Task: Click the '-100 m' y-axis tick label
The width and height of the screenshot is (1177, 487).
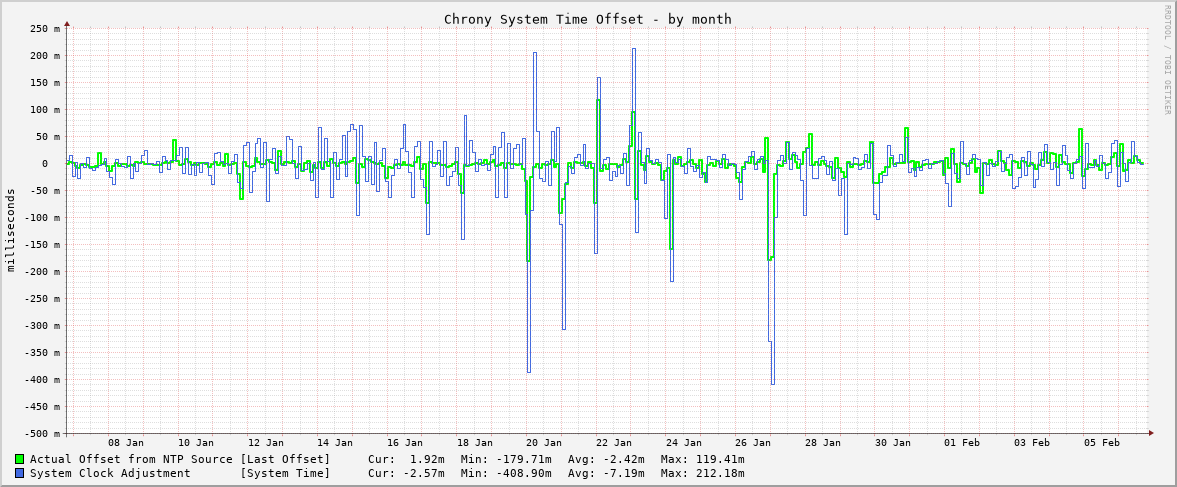Action: tap(42, 218)
